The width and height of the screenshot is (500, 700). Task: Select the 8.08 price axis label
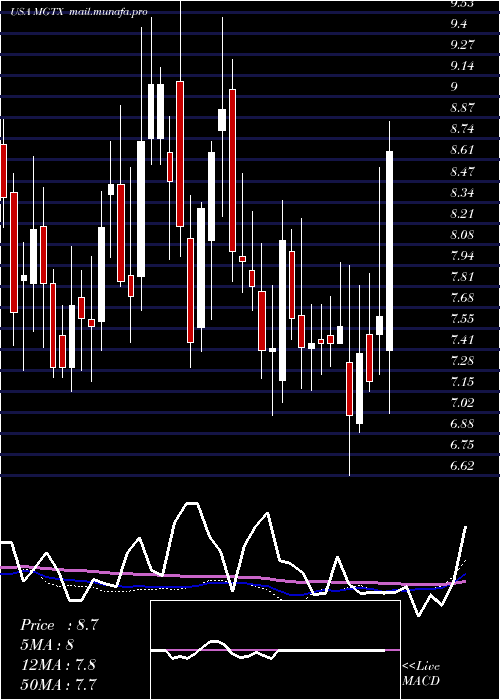click(462, 235)
